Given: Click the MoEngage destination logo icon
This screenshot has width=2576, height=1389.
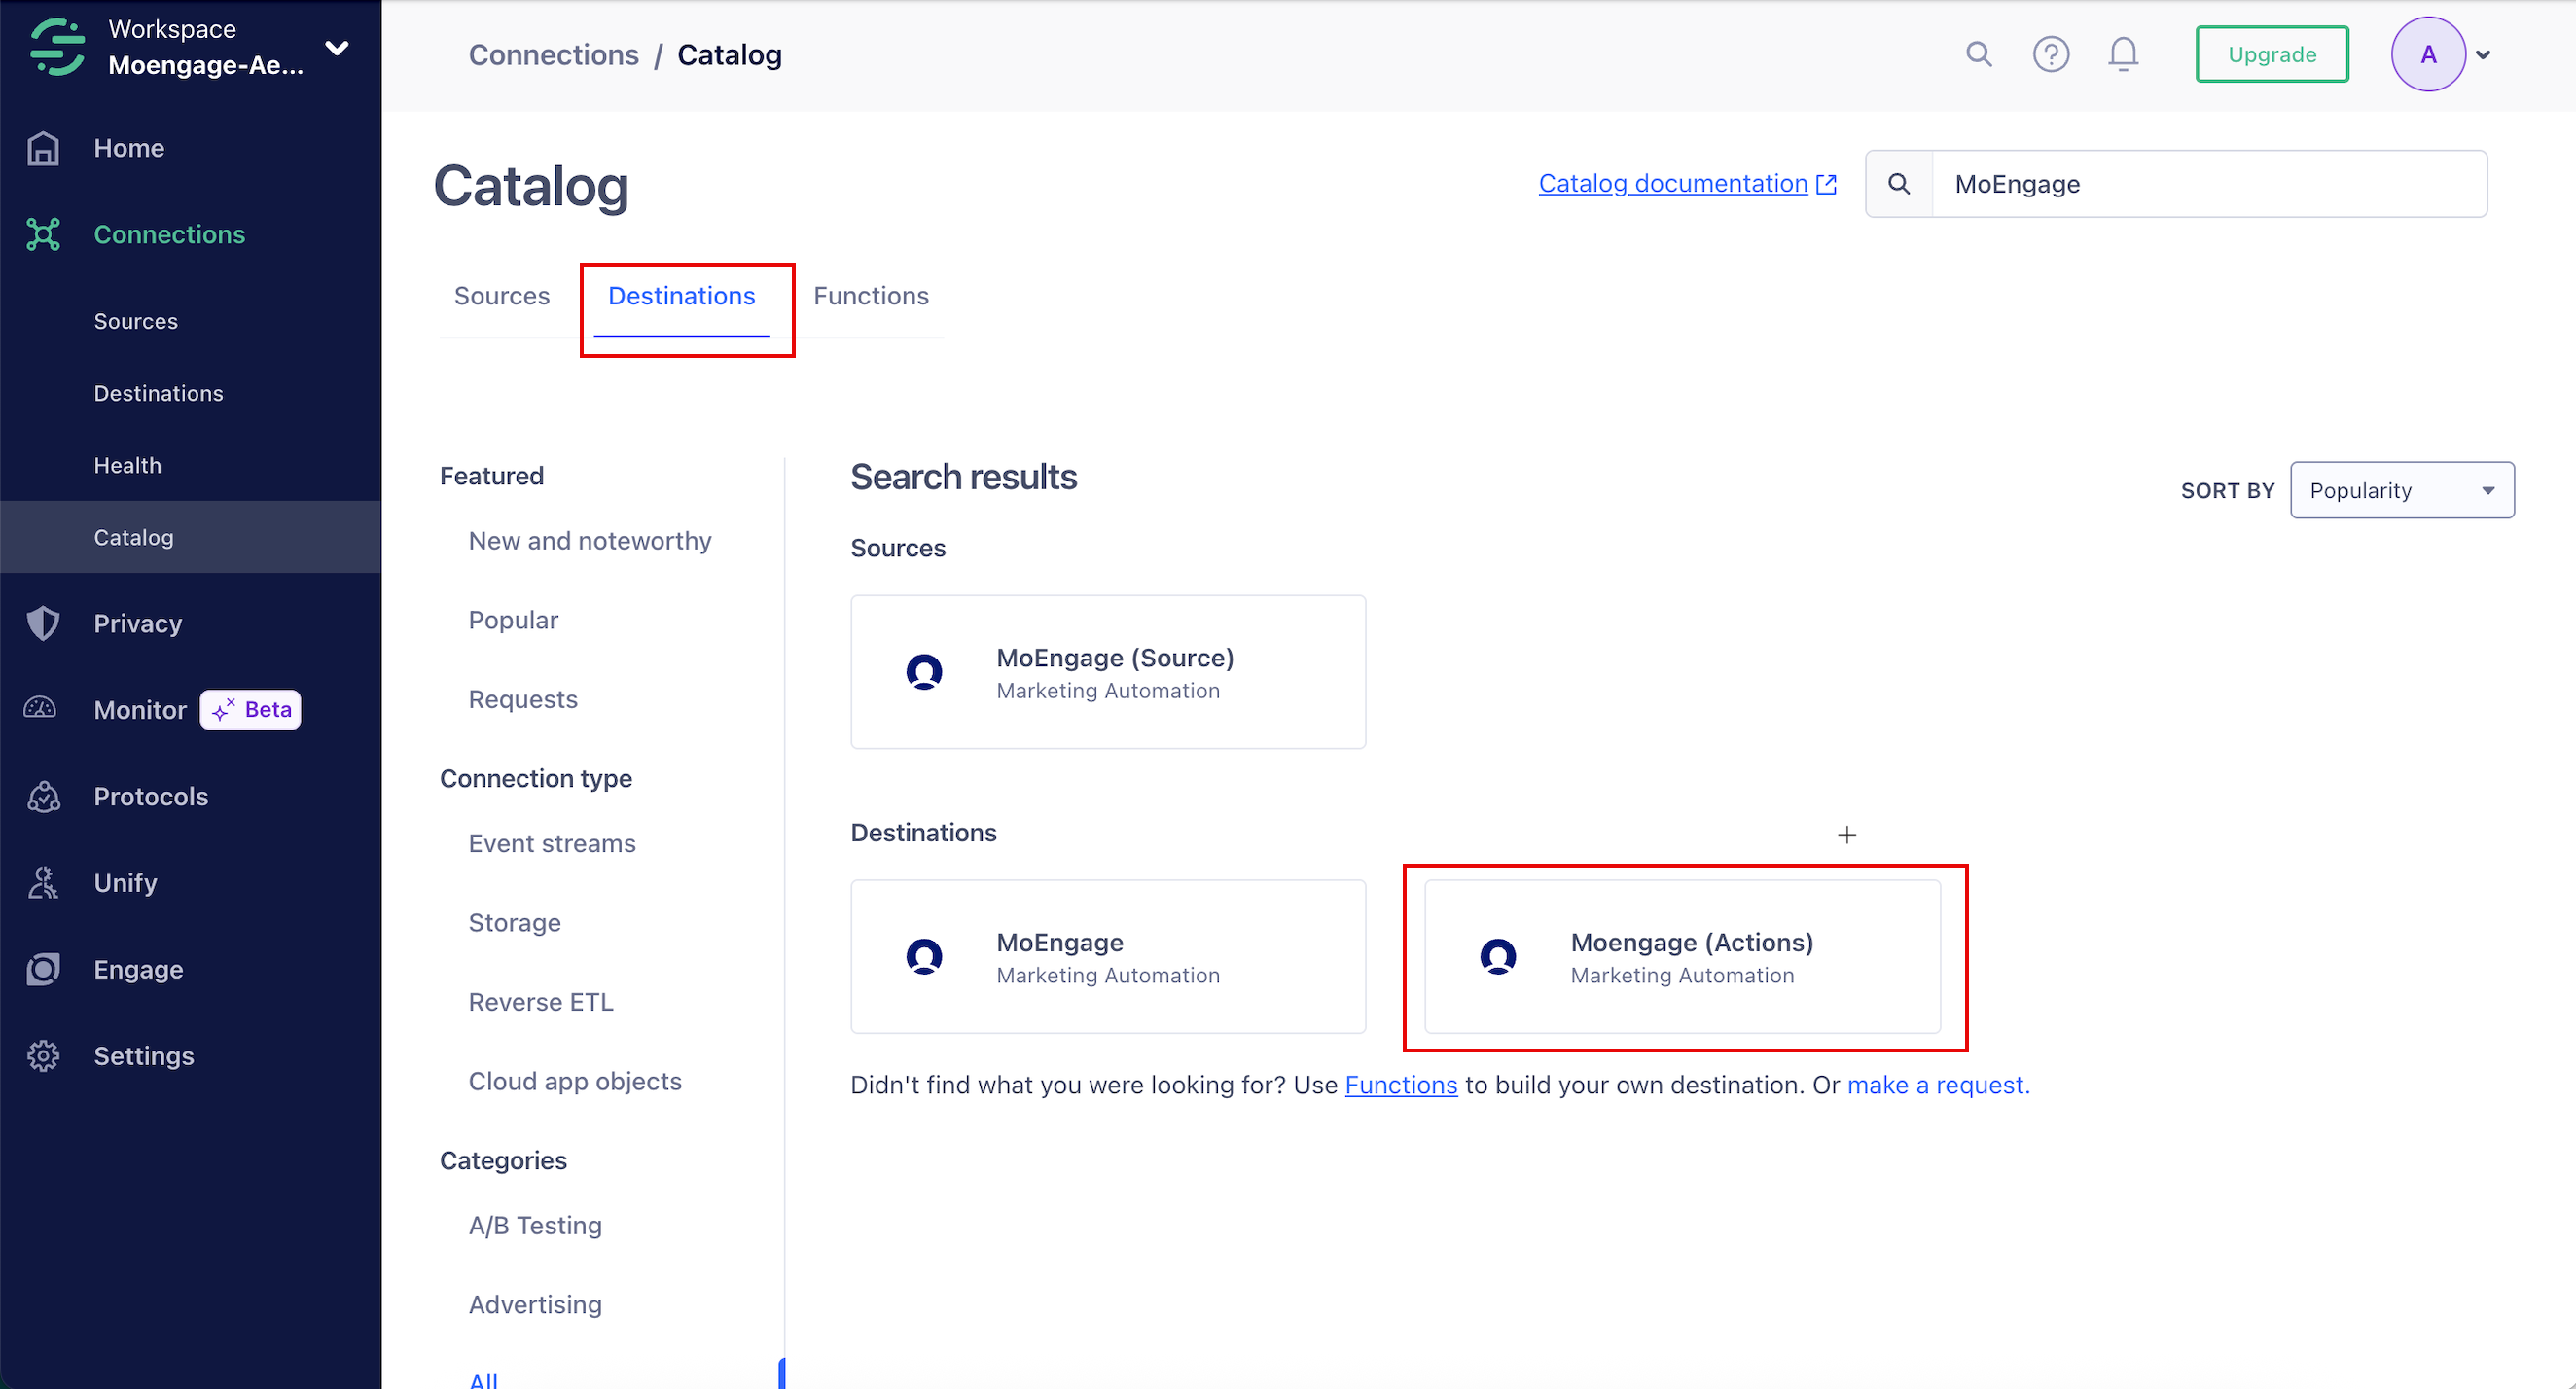Looking at the screenshot, I should [x=924, y=957].
